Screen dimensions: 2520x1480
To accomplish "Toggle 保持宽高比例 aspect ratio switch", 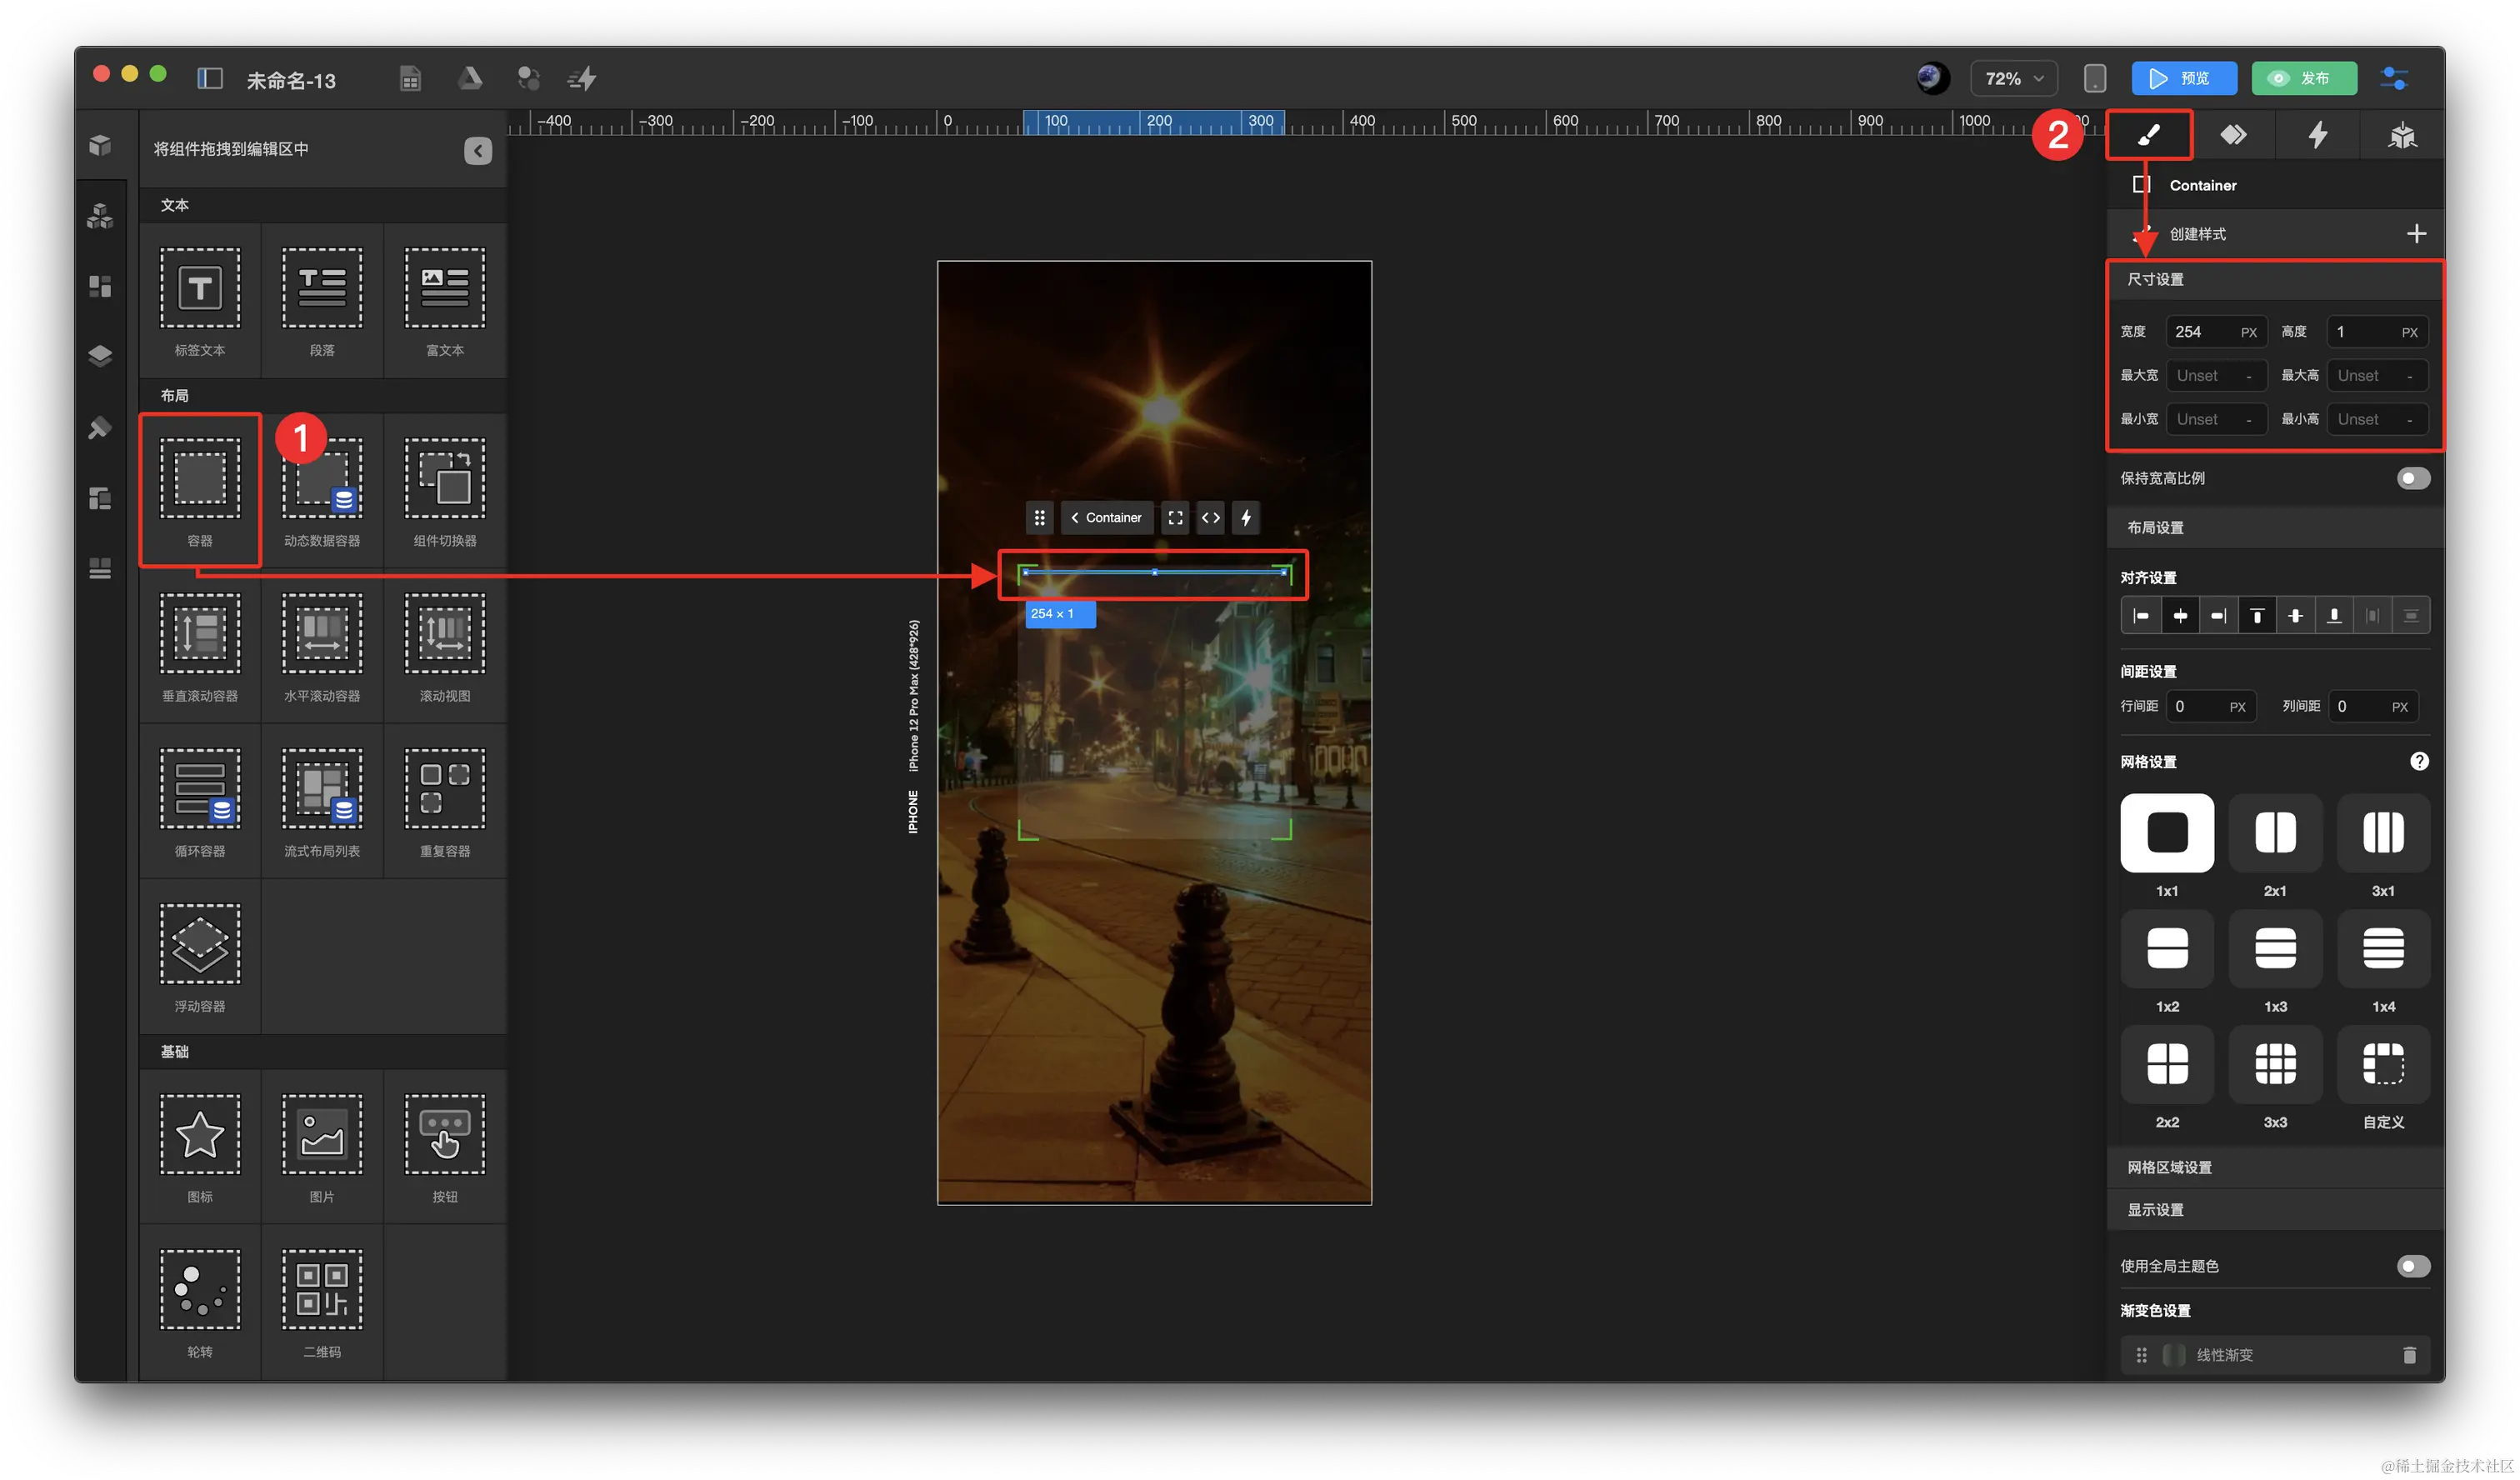I will (x=2412, y=478).
